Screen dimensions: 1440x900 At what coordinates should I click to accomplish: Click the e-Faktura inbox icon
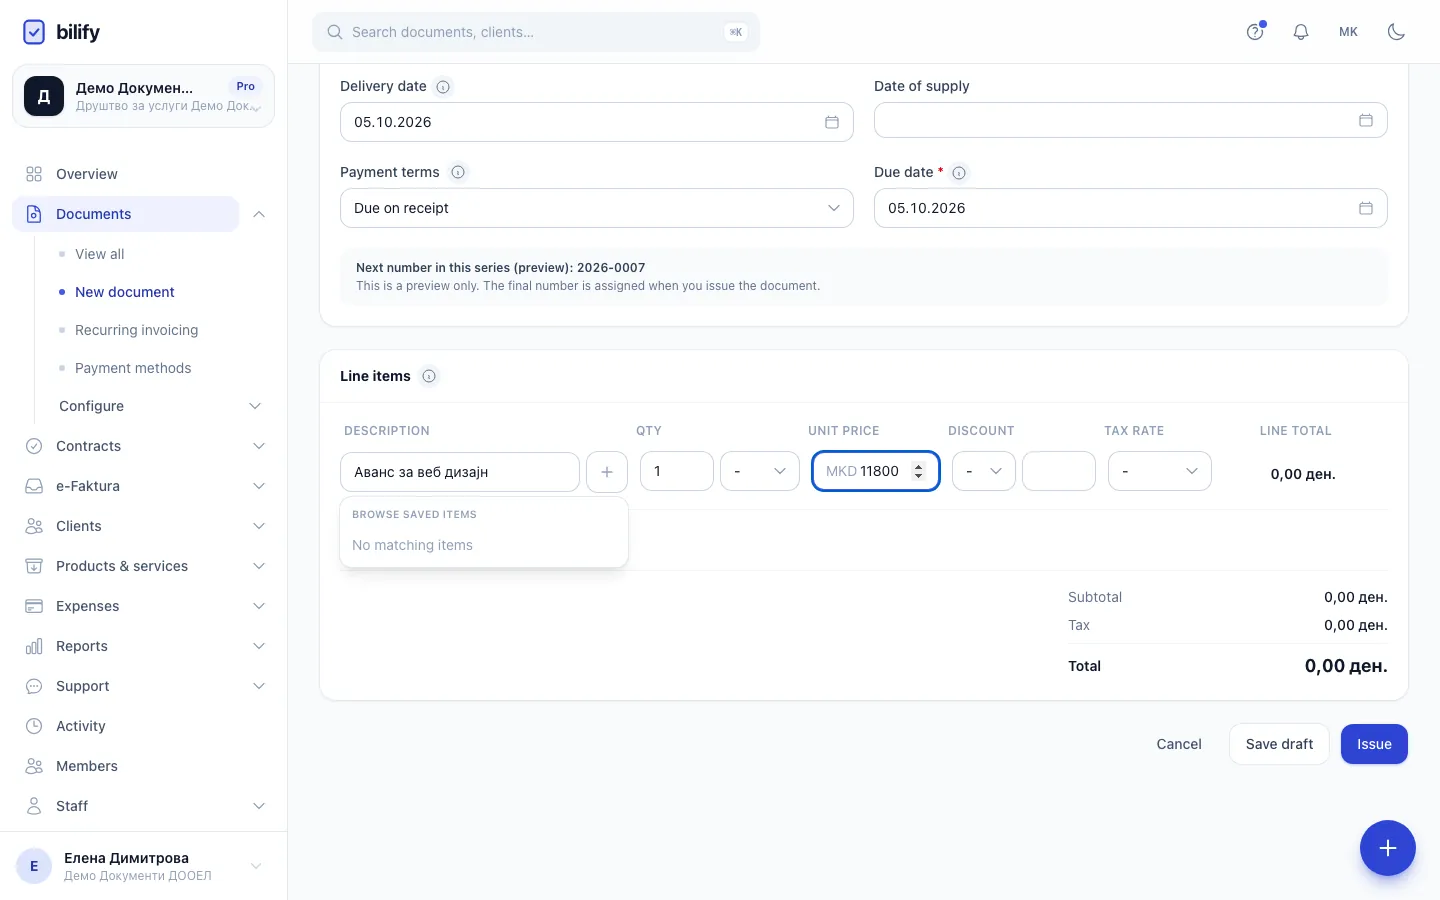34,486
